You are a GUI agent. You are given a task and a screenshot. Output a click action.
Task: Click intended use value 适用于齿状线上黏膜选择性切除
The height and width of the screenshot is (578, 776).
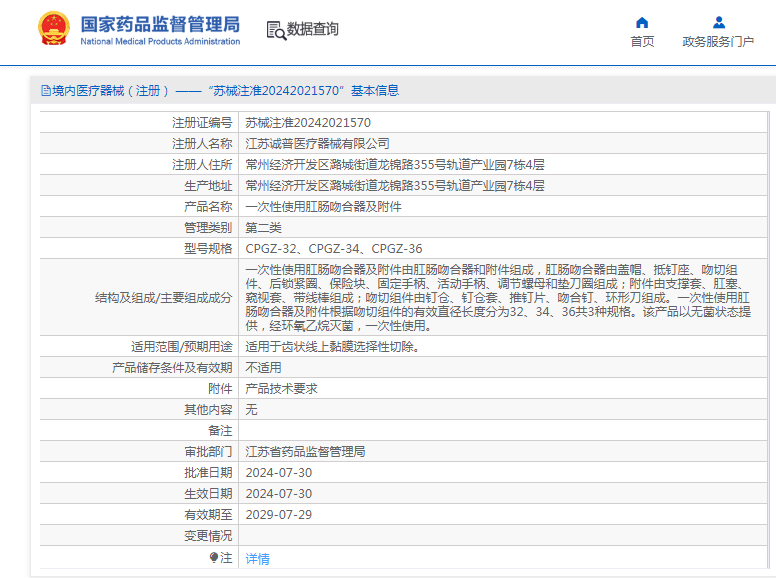tap(333, 347)
